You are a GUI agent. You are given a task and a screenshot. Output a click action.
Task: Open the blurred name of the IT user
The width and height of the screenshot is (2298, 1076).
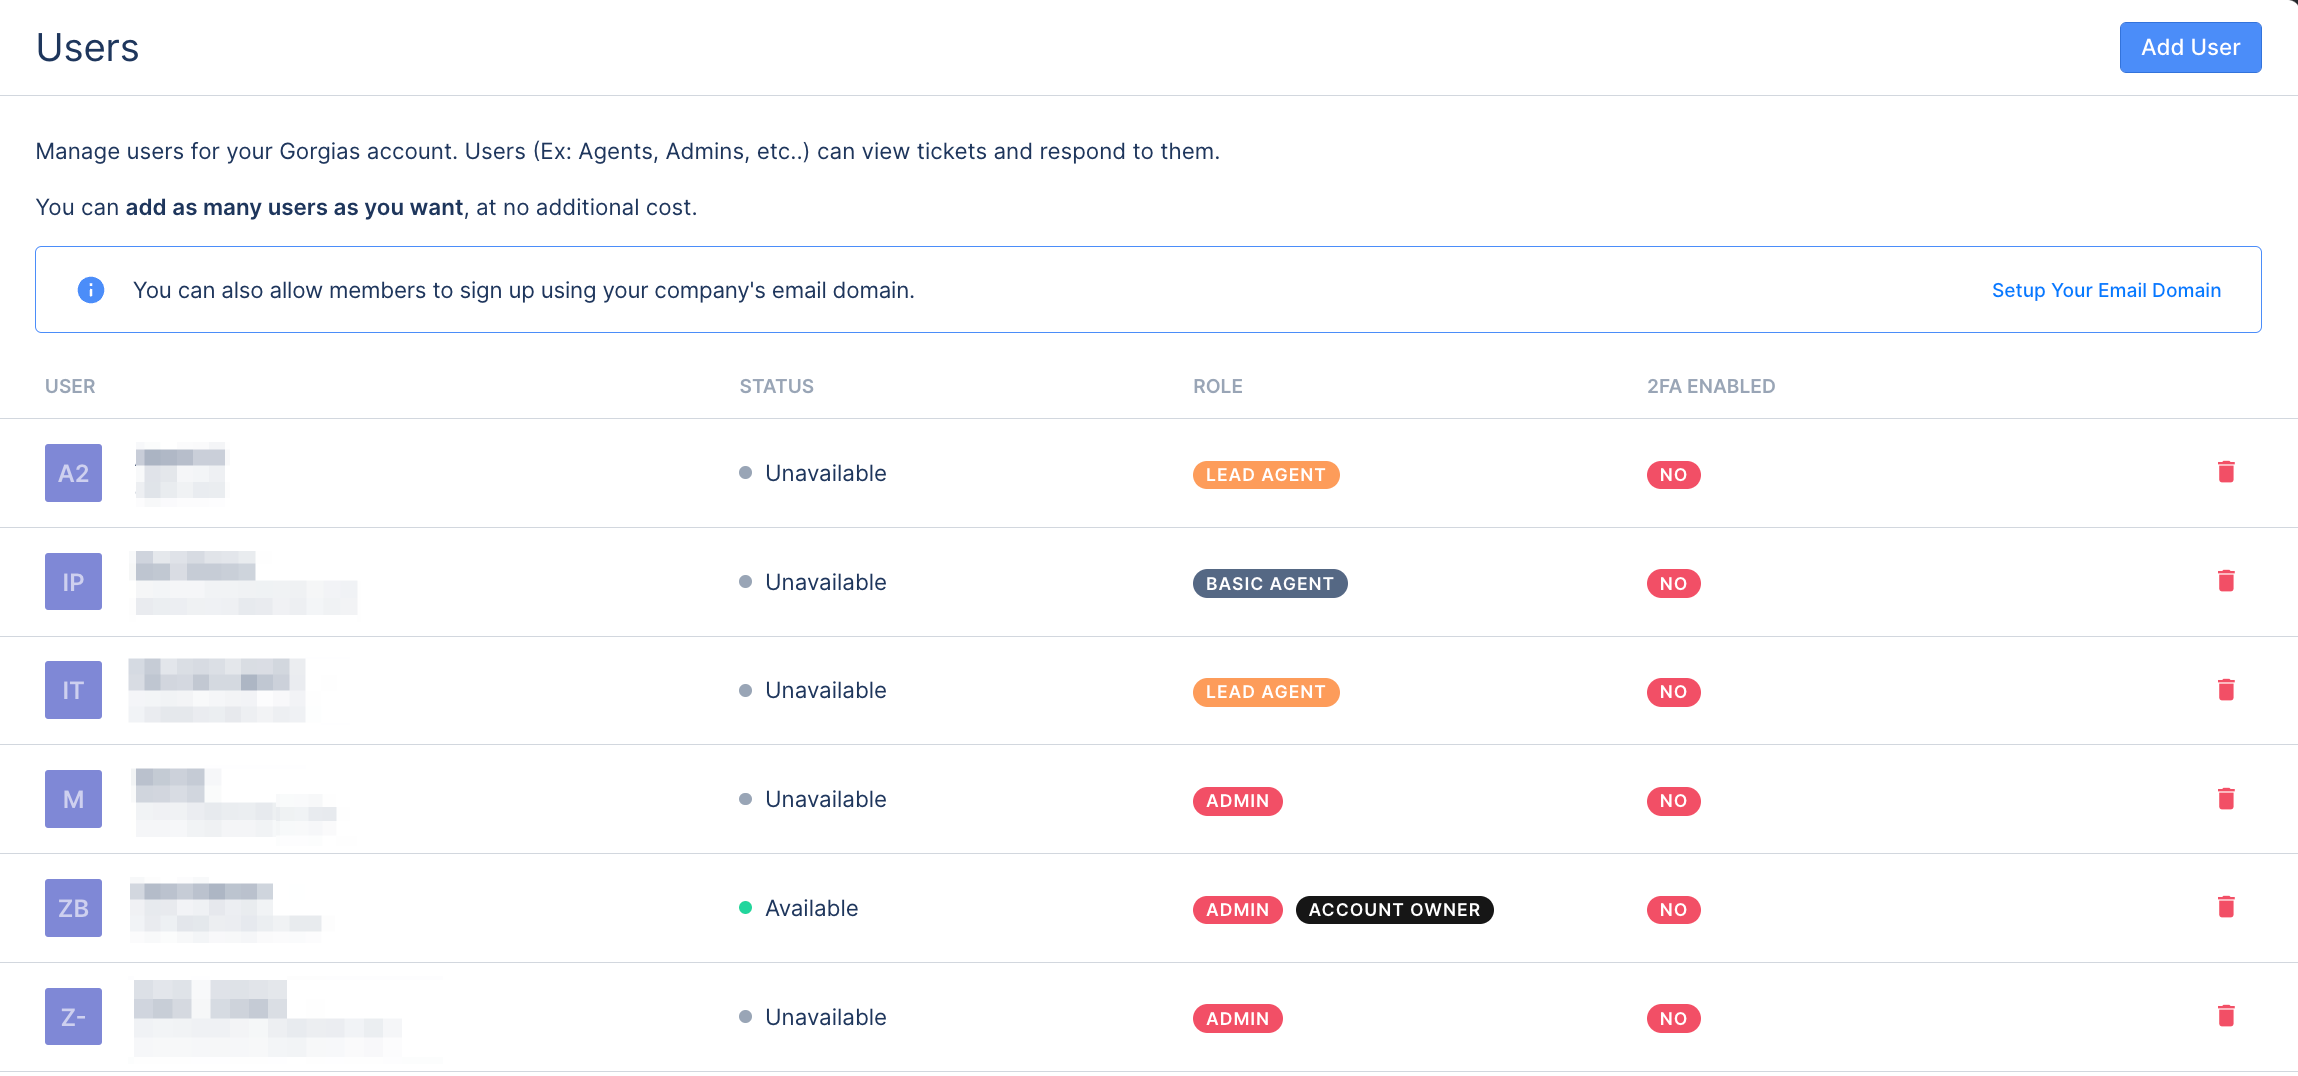[217, 690]
